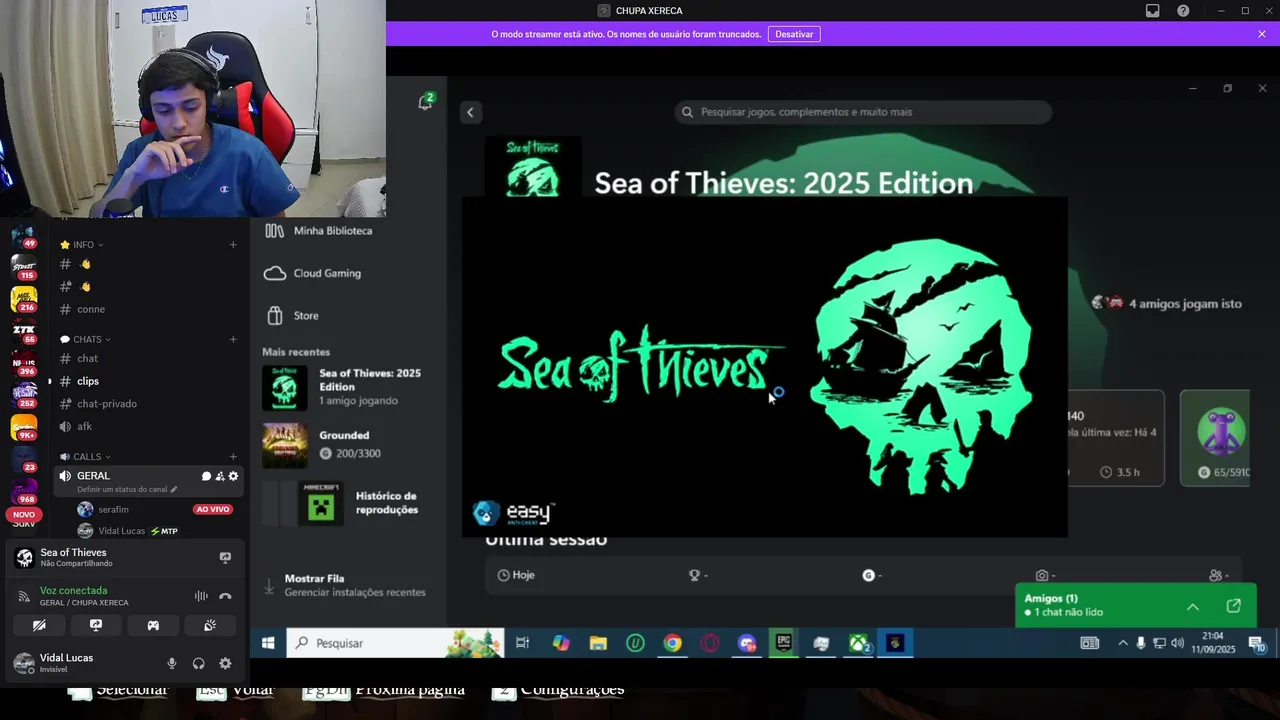Open Xbox app taskbar icon
The height and width of the screenshot is (720, 1280).
pos(859,644)
